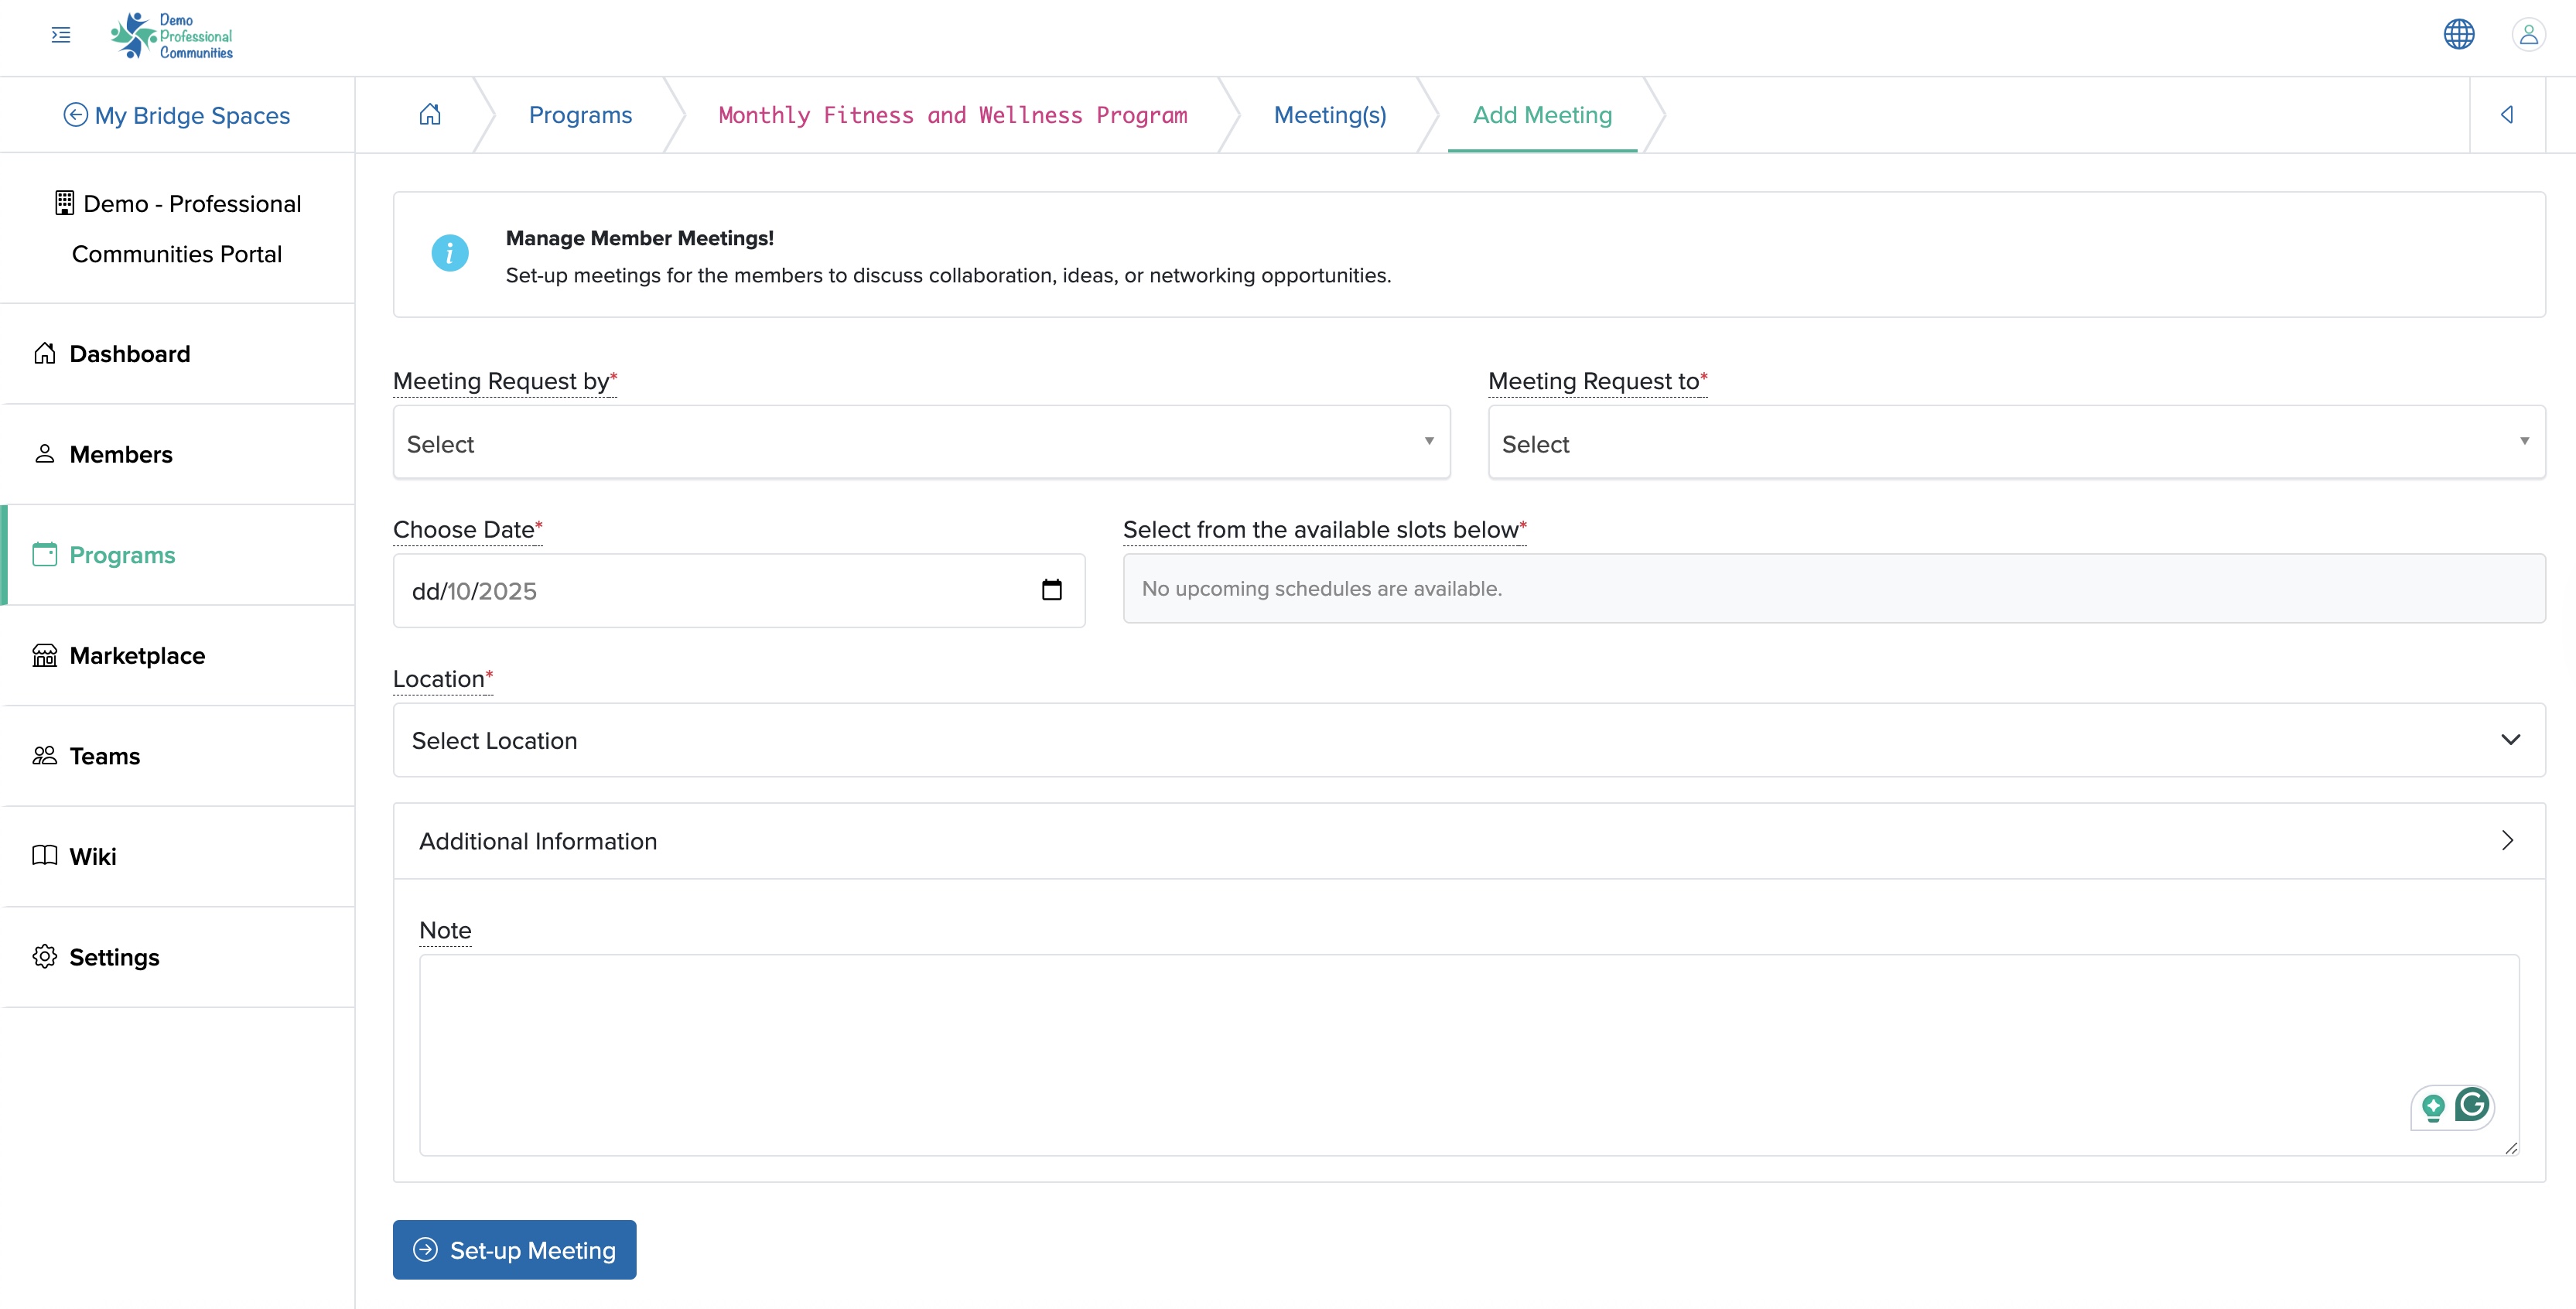Collapse the panel with the triangle arrow icon
Screen dimensions: 2576x1309
(x=2507, y=114)
